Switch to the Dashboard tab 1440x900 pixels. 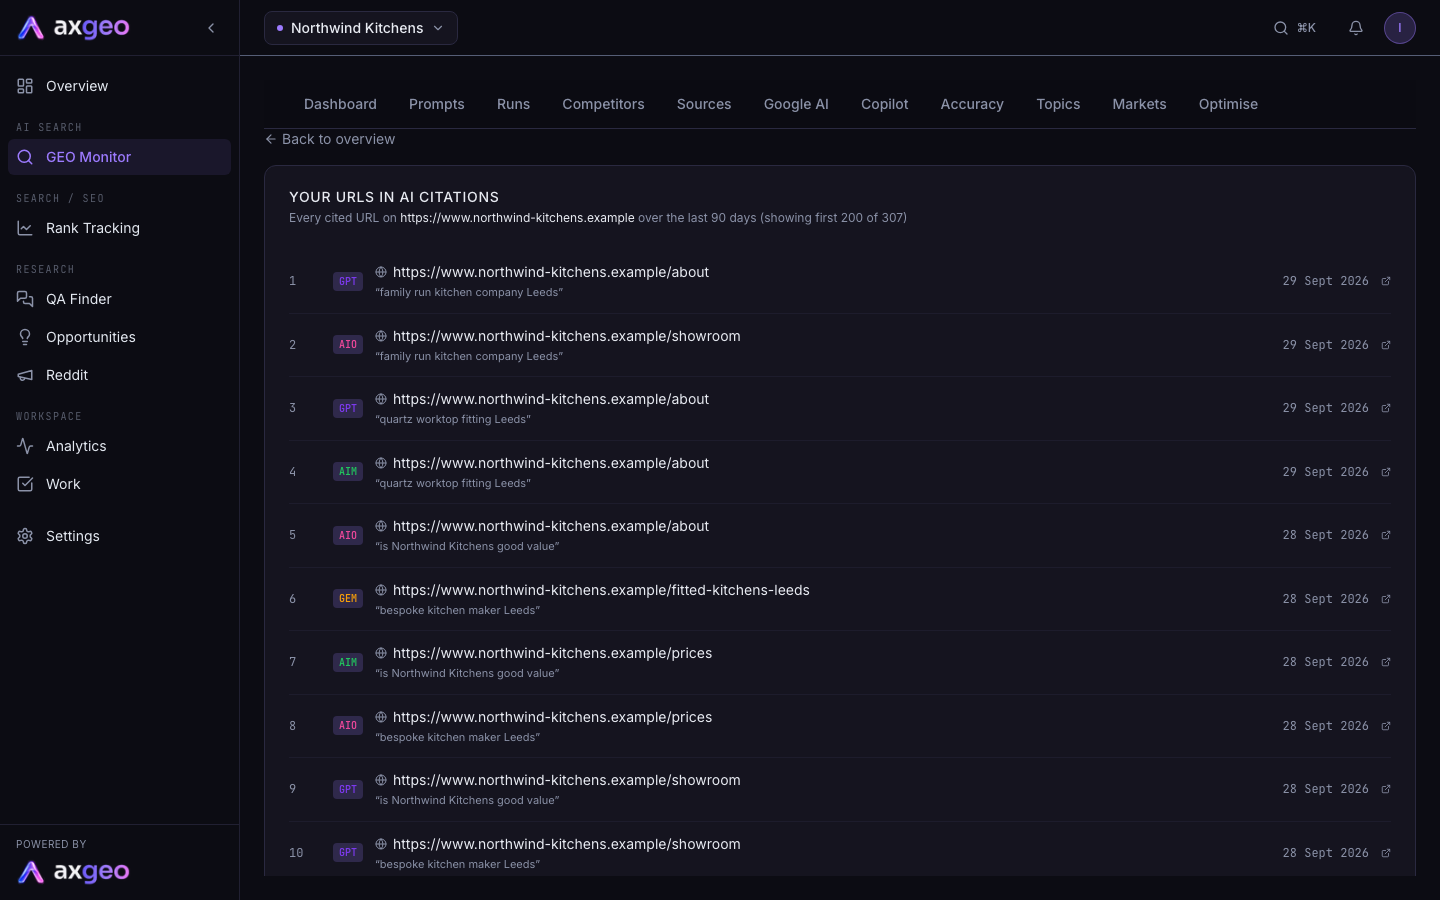point(340,104)
